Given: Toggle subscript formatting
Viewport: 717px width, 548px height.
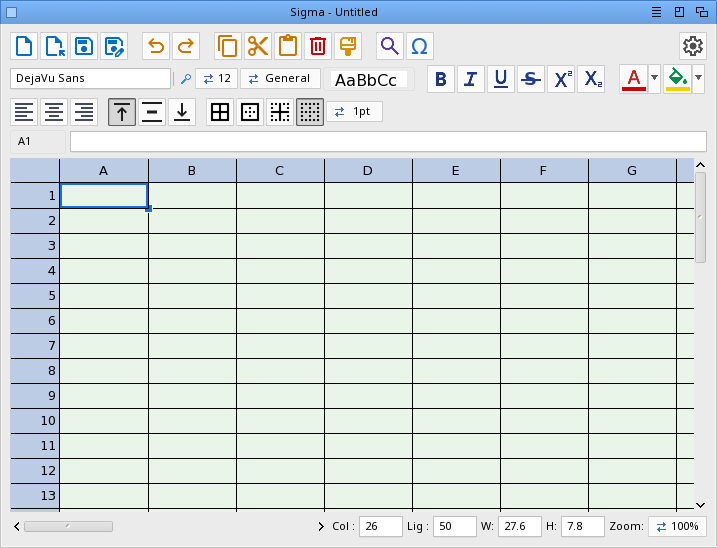Looking at the screenshot, I should coord(591,79).
